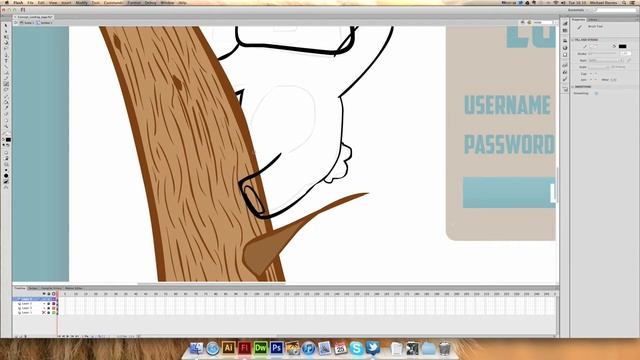This screenshot has height=360, width=640.
Task: Pick the Fill color swatch in the tools panel
Action: point(8,140)
